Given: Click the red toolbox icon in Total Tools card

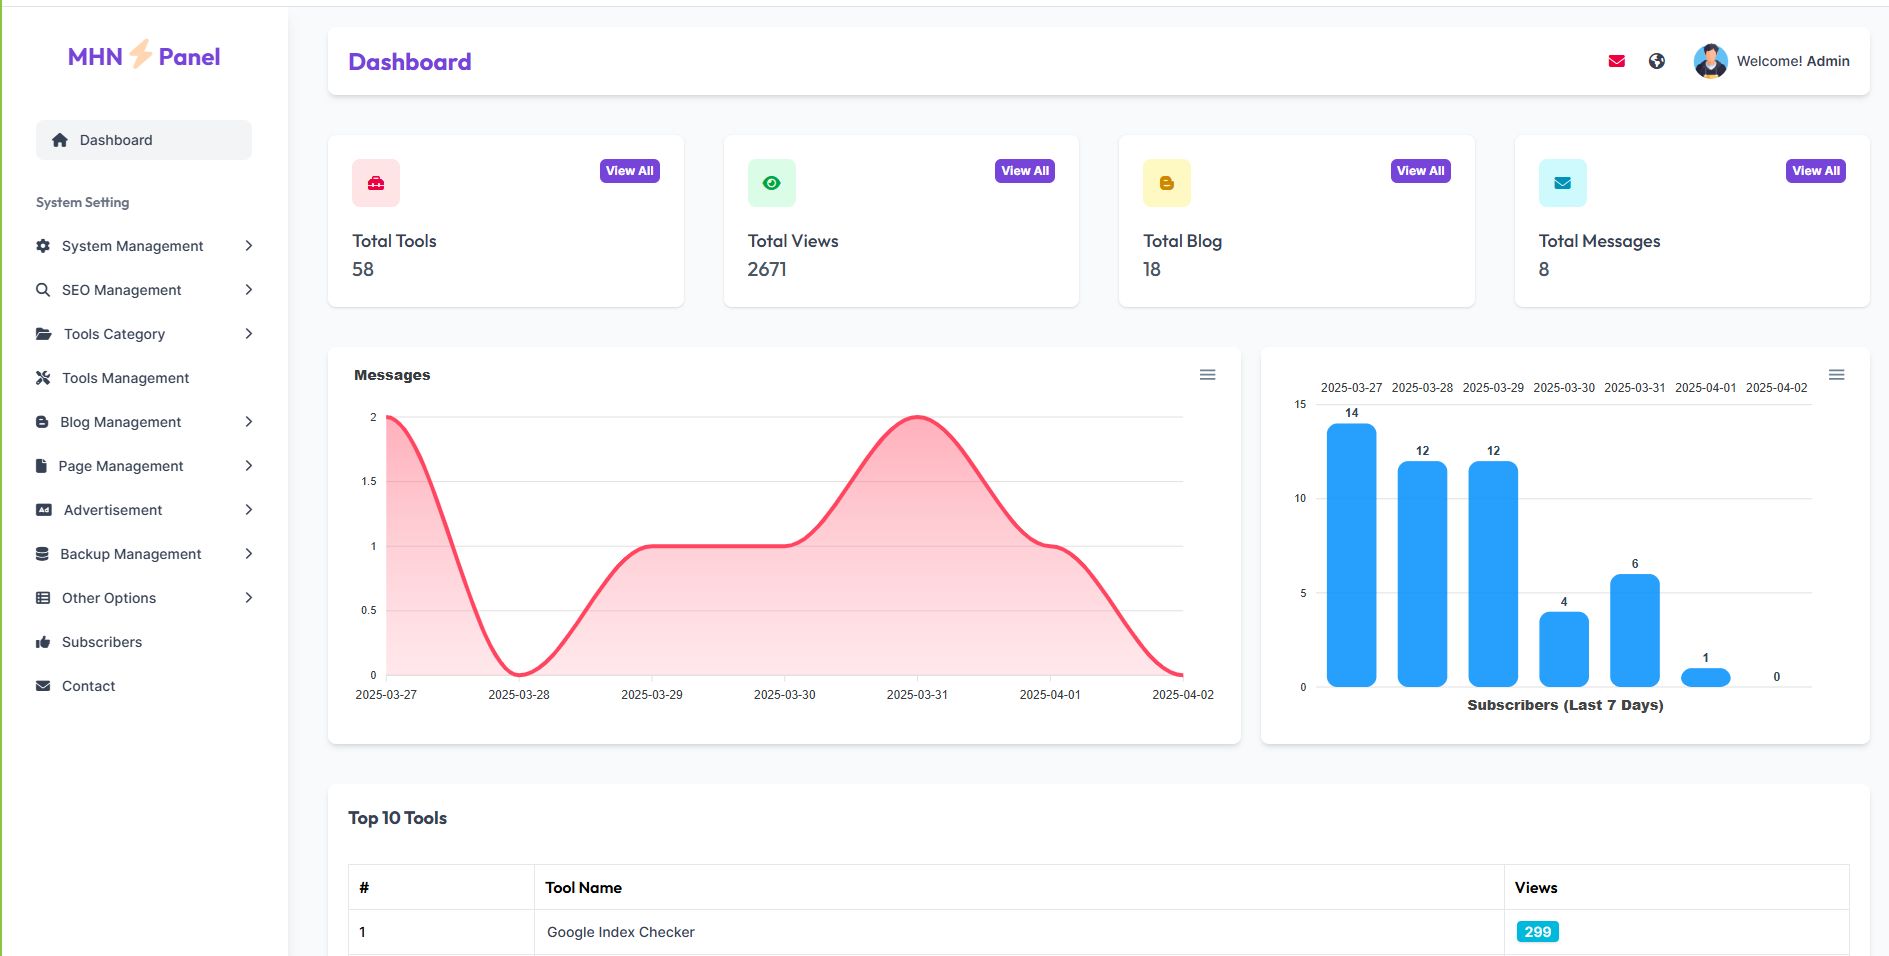Looking at the screenshot, I should pyautogui.click(x=376, y=183).
